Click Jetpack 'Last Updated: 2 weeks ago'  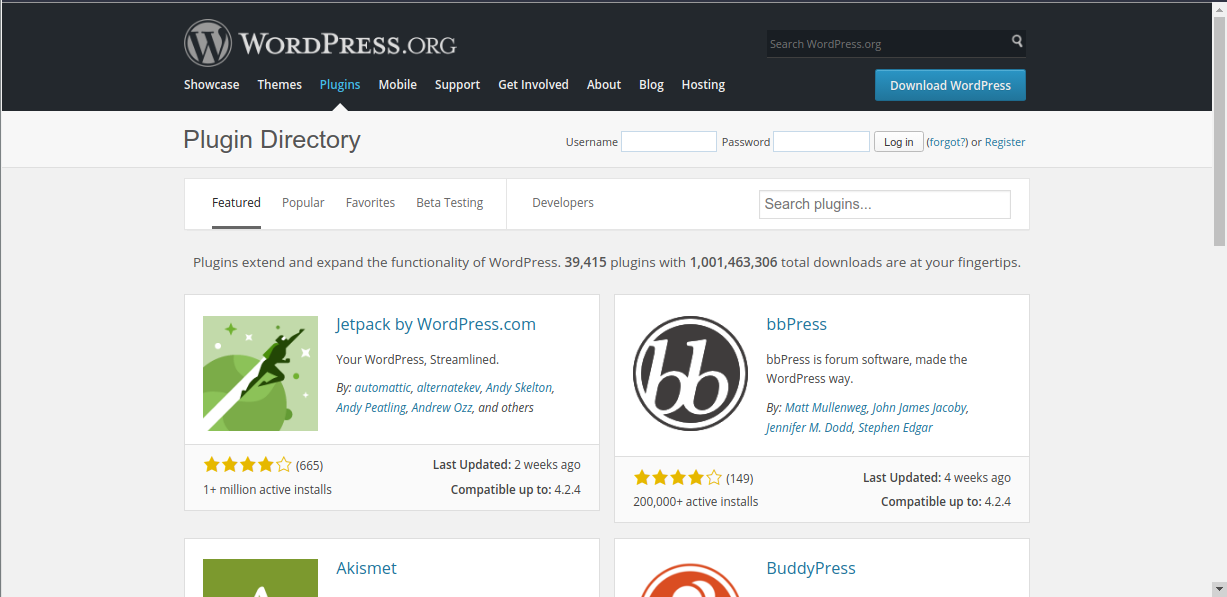506,465
